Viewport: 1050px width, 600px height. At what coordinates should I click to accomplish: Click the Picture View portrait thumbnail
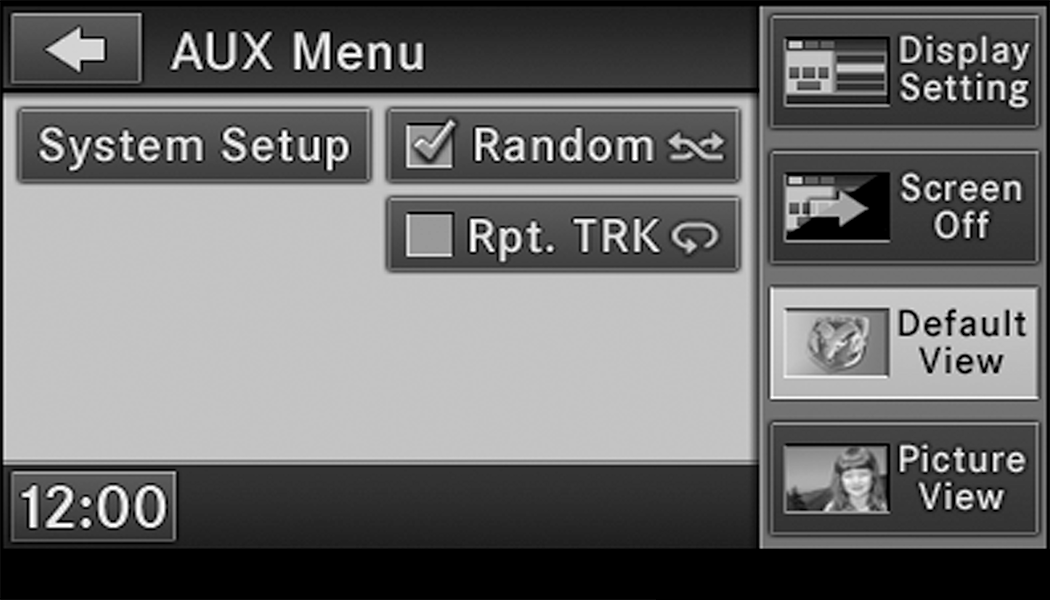[836, 479]
